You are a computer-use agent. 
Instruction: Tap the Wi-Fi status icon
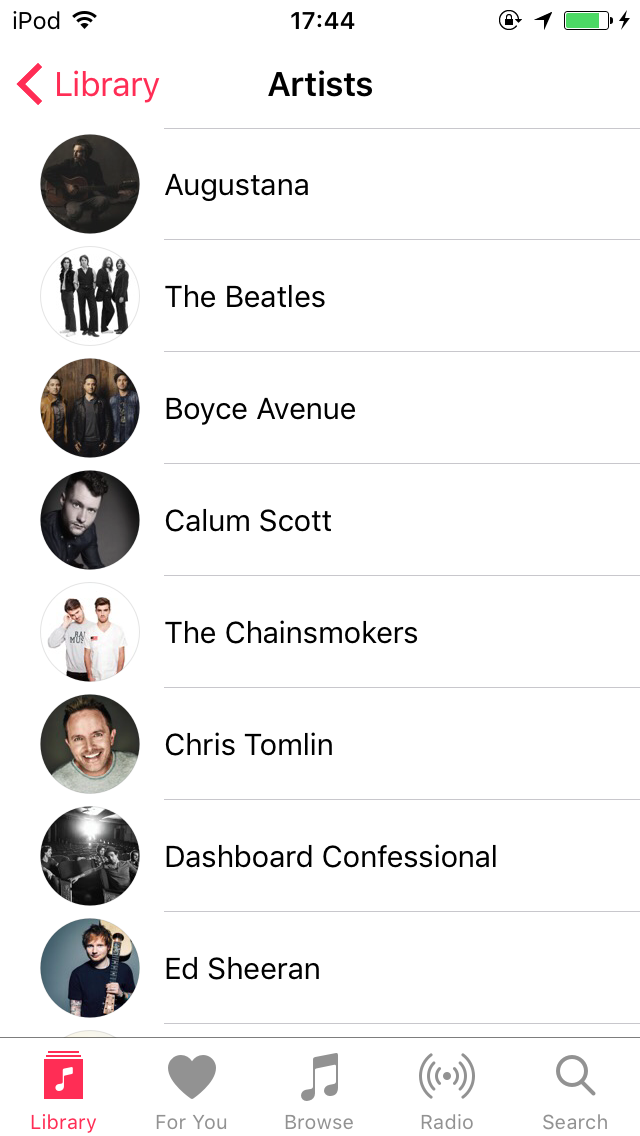click(85, 21)
